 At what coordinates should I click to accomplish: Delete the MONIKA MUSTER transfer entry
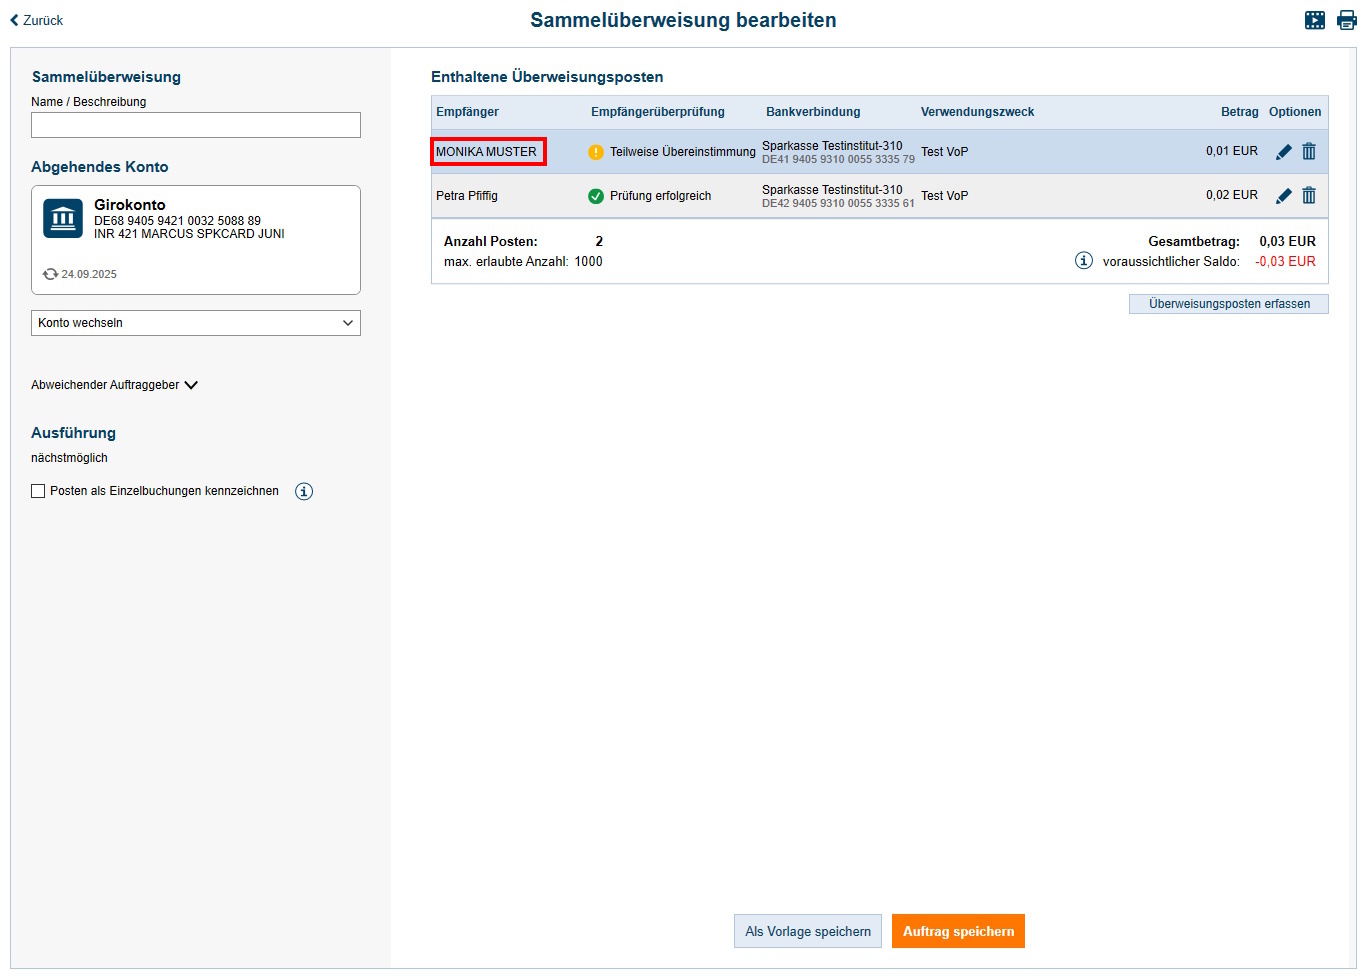pos(1309,152)
